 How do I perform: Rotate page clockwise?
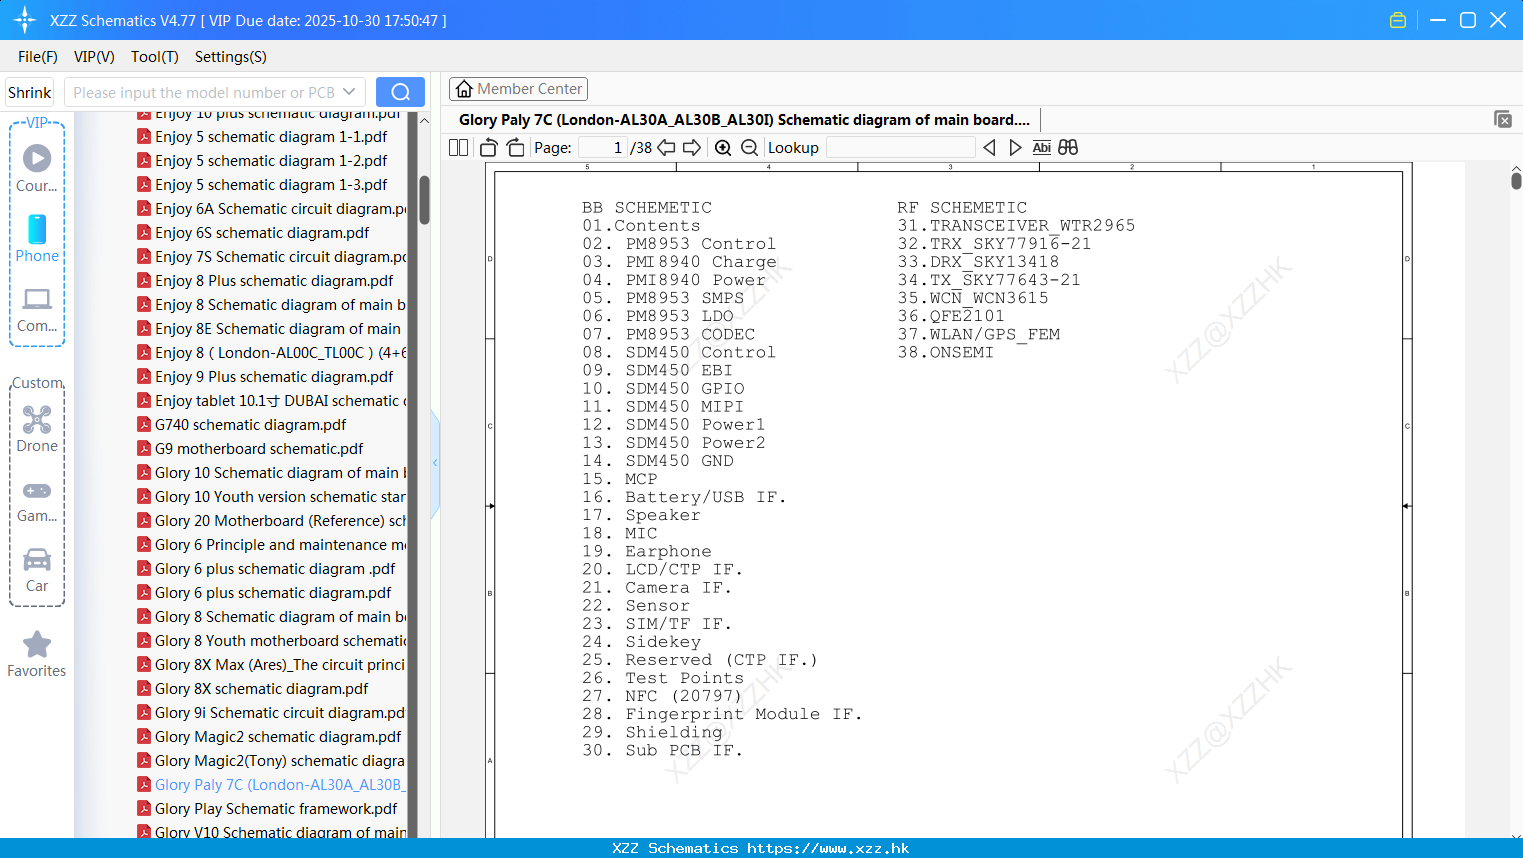tap(515, 147)
